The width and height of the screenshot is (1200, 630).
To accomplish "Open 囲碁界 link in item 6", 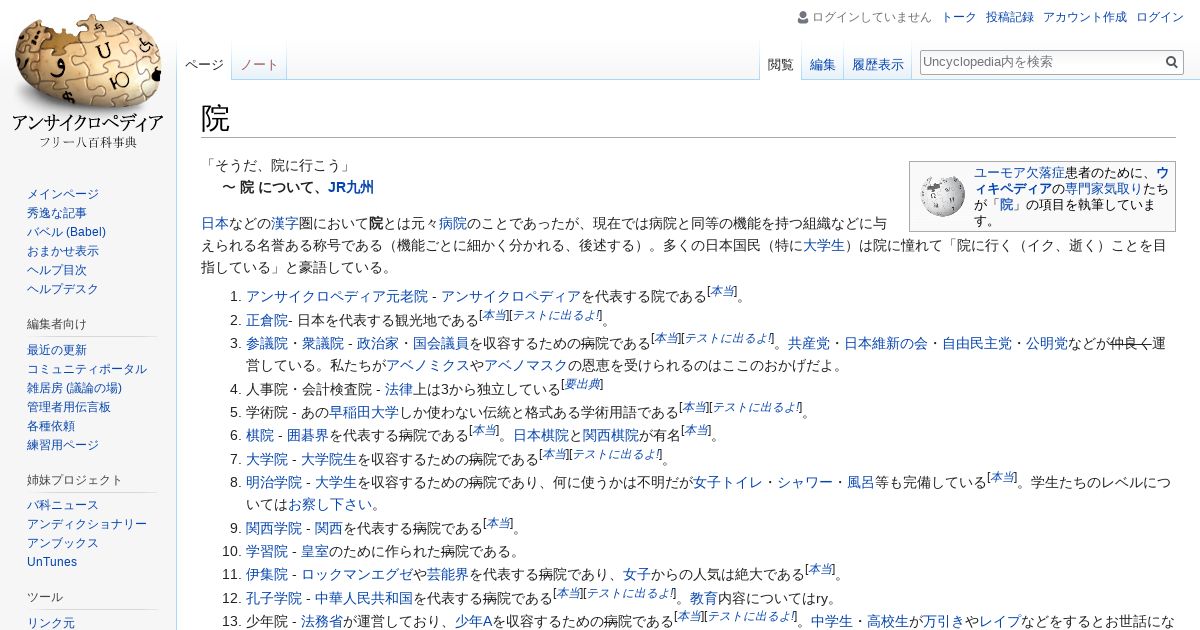I will 308,435.
